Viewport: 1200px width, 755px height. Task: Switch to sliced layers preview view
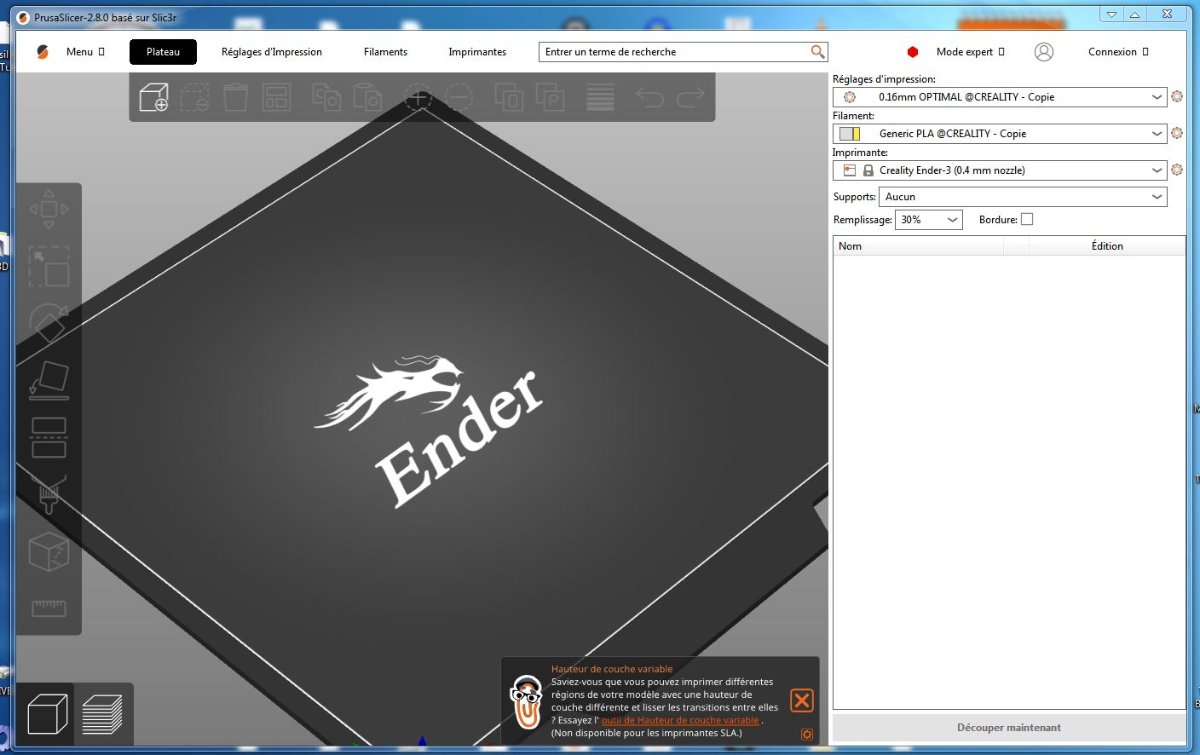click(102, 714)
